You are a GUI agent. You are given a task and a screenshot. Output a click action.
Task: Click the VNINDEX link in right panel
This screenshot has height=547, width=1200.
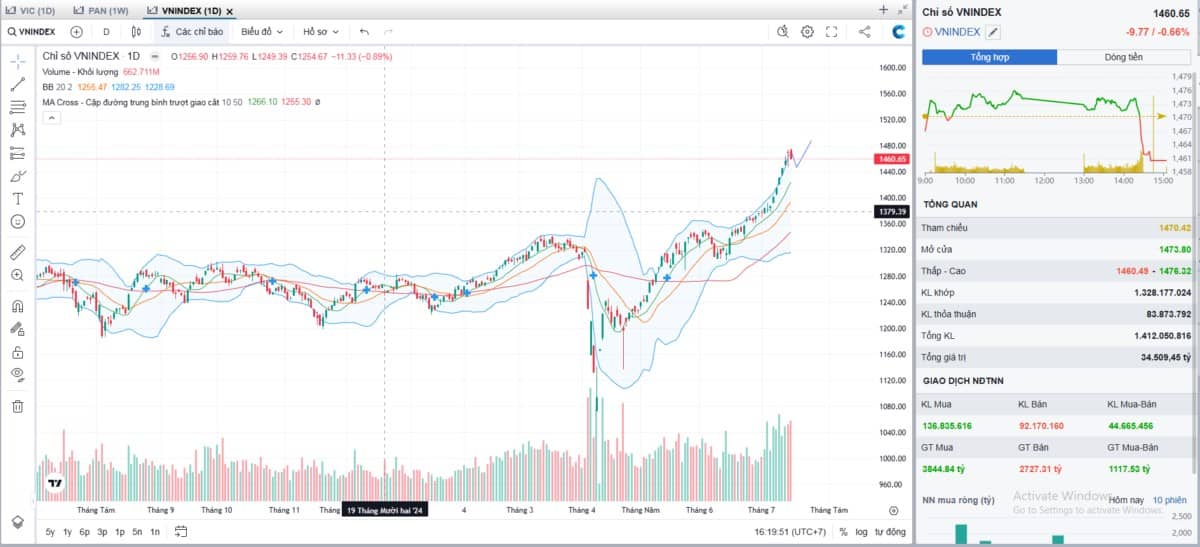[957, 32]
